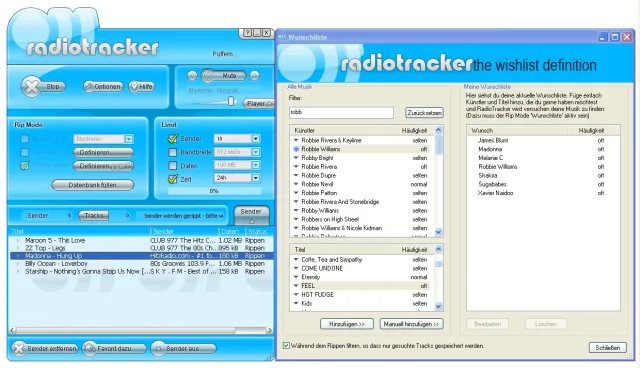Sort track list by Daten column header
640x368 pixels.
point(230,231)
